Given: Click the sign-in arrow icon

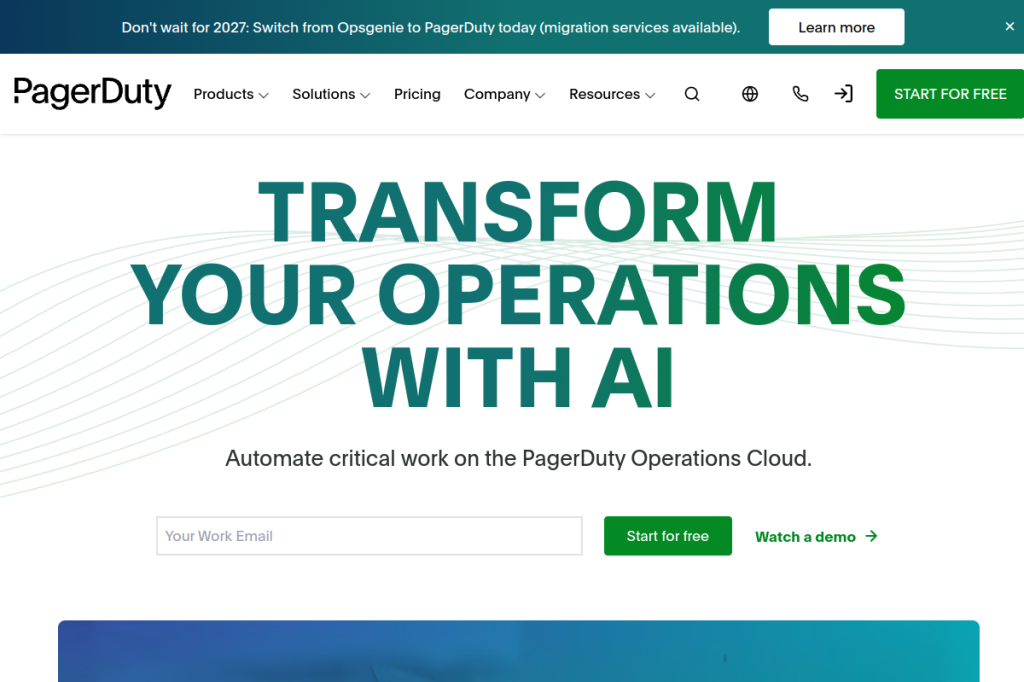Looking at the screenshot, I should [x=843, y=94].
